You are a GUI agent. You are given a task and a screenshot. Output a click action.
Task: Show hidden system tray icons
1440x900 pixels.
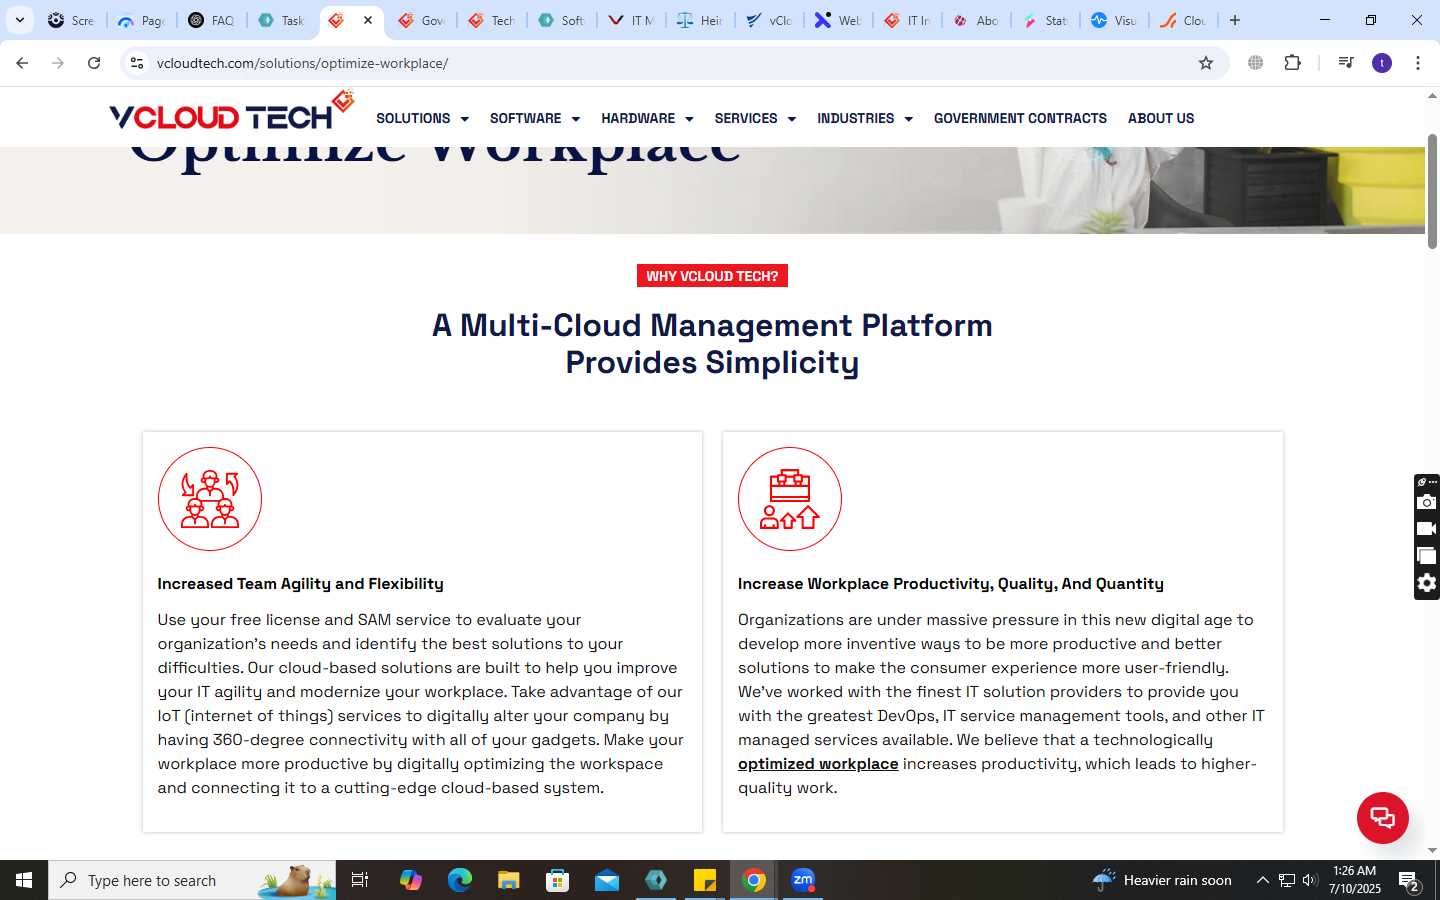(1262, 880)
